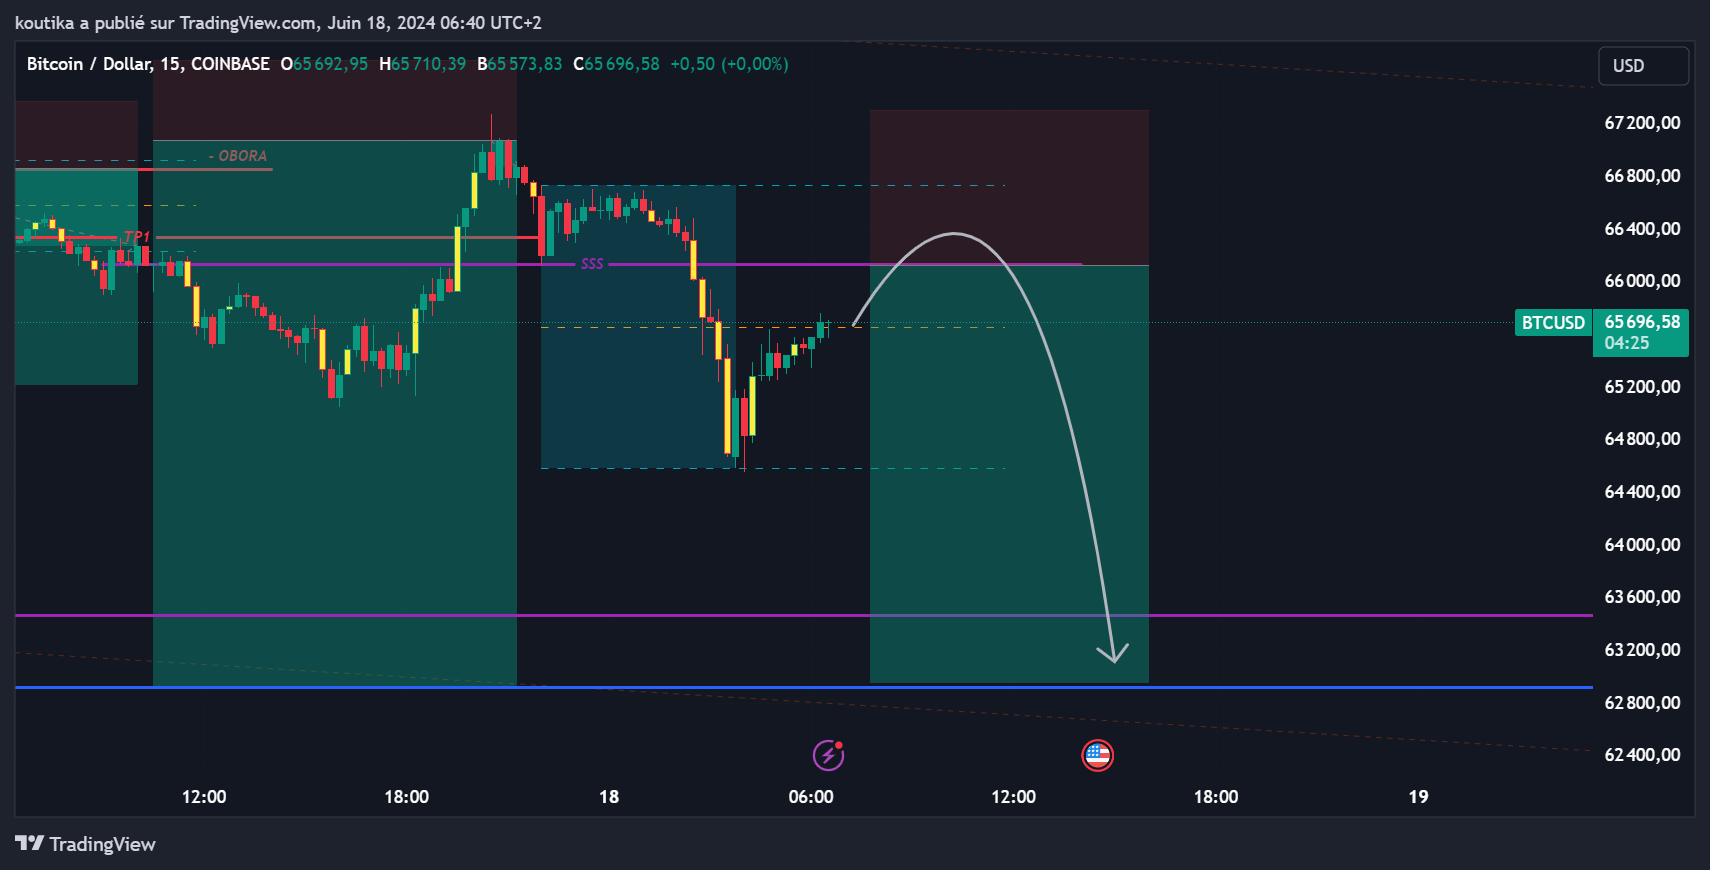Click the 04:25 candle countdown timer

click(1627, 343)
